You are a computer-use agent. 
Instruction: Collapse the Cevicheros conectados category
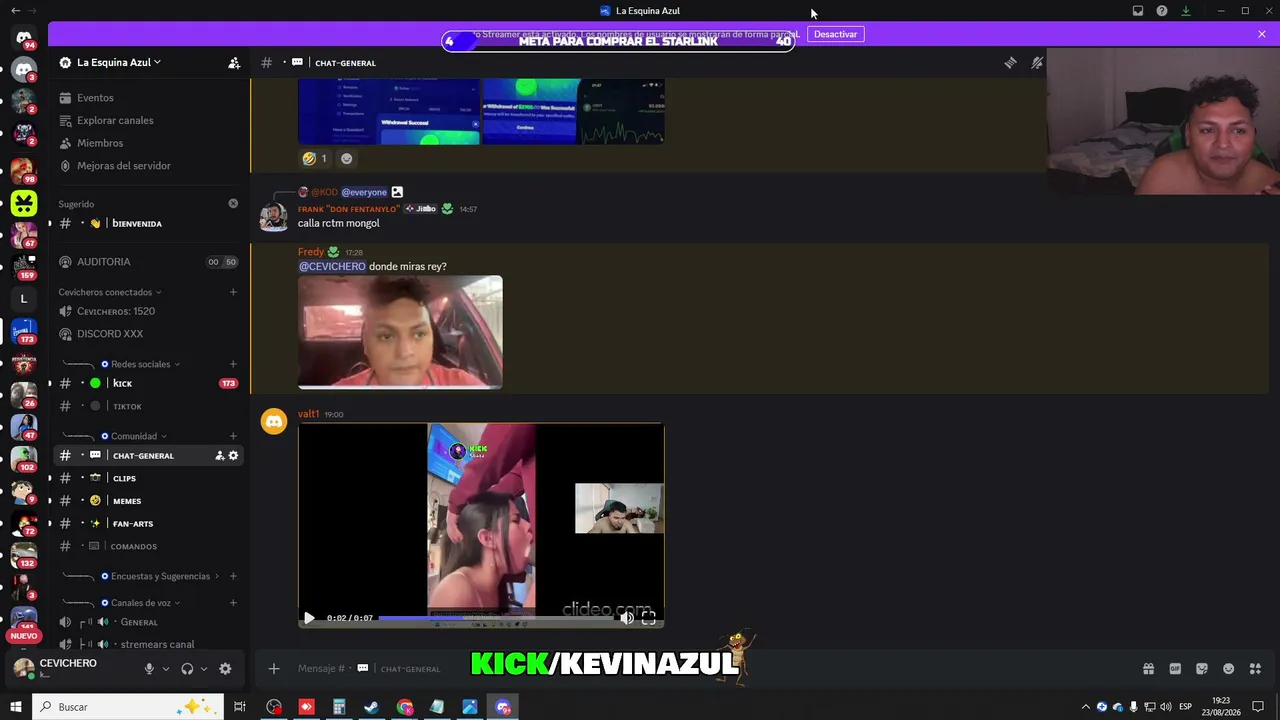[110, 292]
